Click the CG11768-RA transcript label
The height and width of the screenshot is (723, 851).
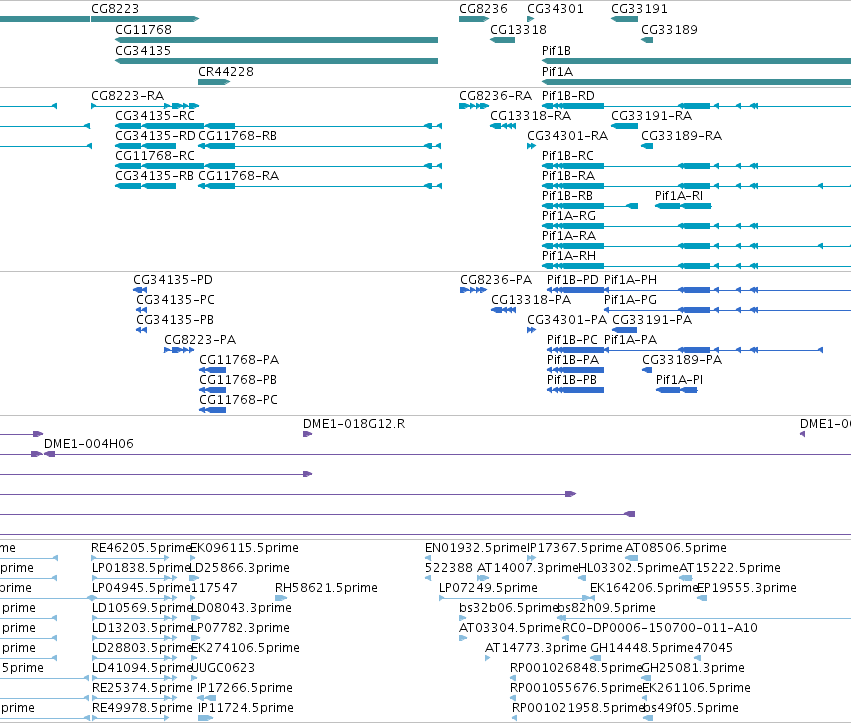[239, 176]
